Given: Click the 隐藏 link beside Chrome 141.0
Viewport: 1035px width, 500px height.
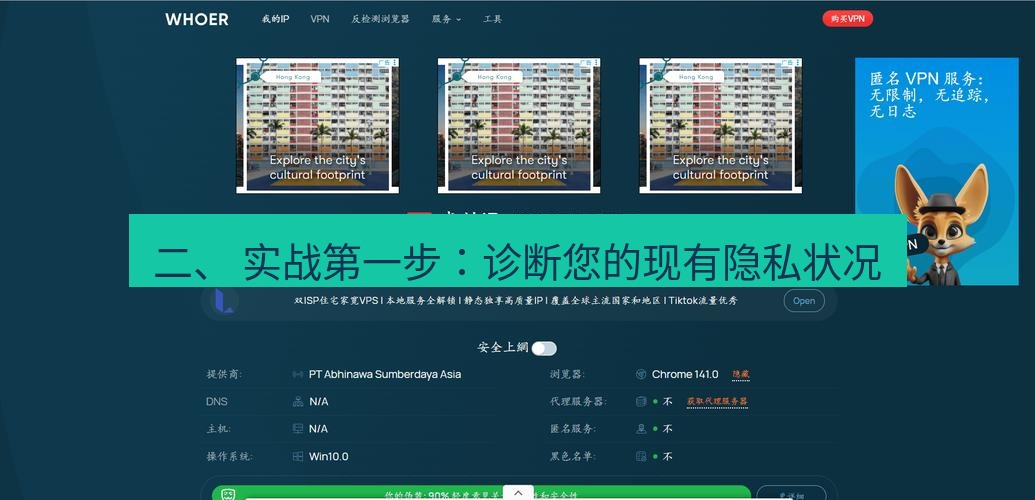Looking at the screenshot, I should pyautogui.click(x=741, y=375).
